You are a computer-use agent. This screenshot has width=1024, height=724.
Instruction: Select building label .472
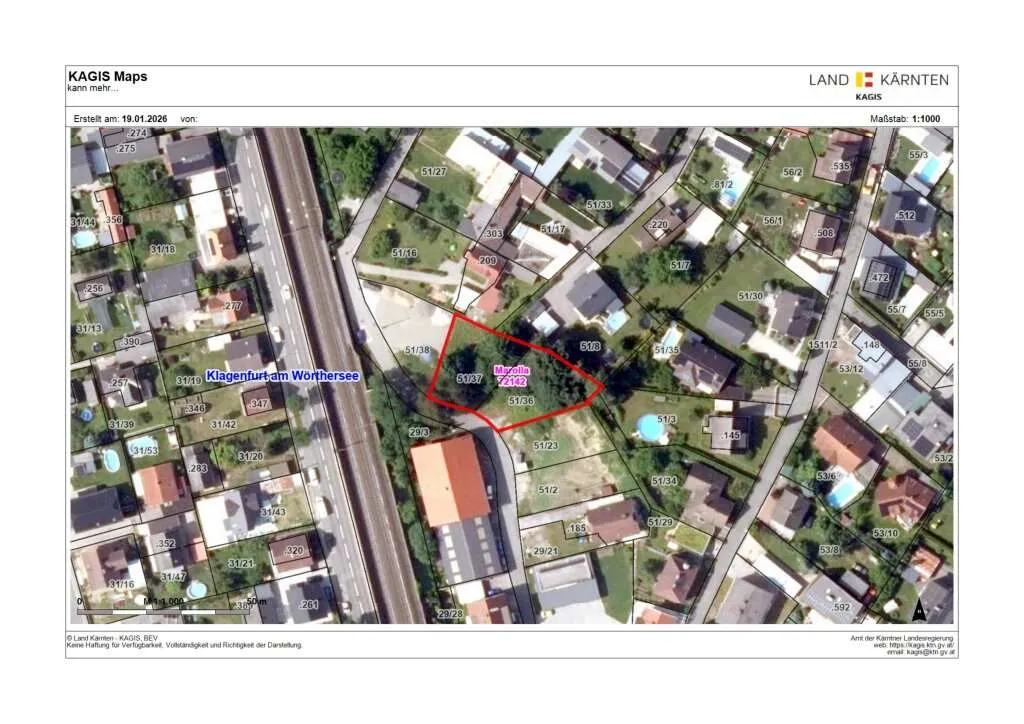click(880, 277)
